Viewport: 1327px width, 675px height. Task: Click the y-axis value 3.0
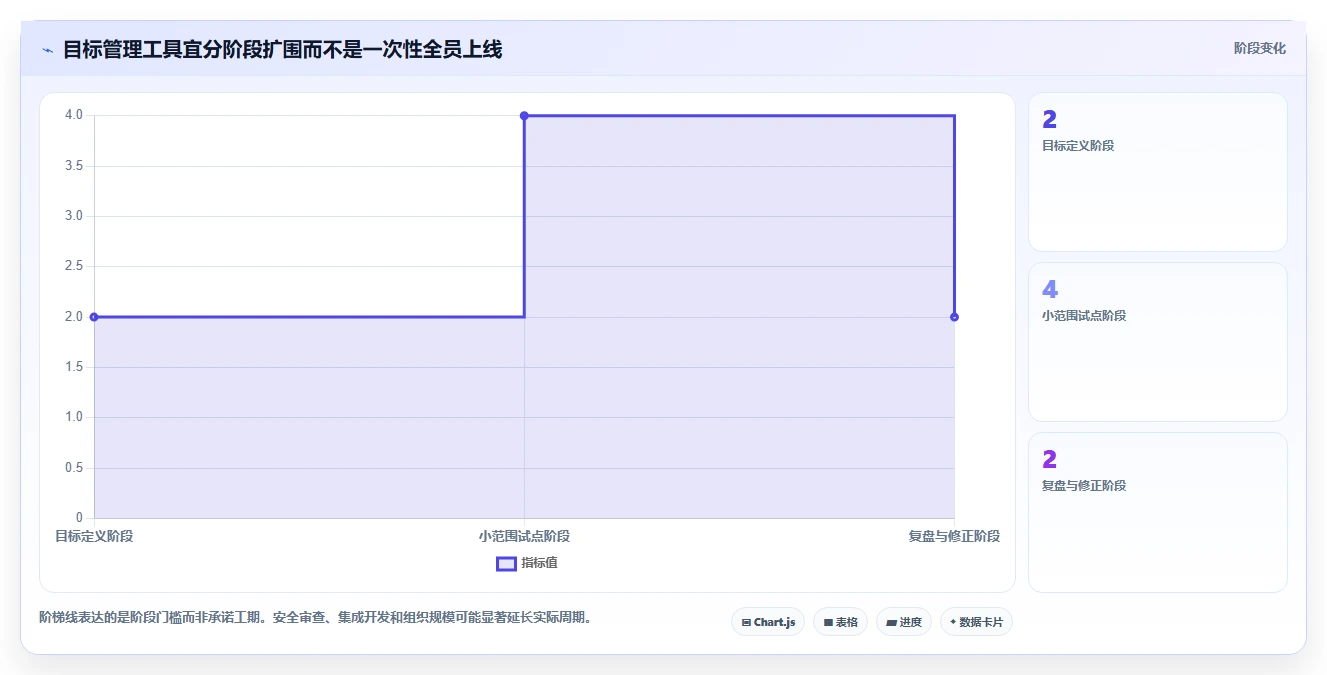[x=74, y=216]
